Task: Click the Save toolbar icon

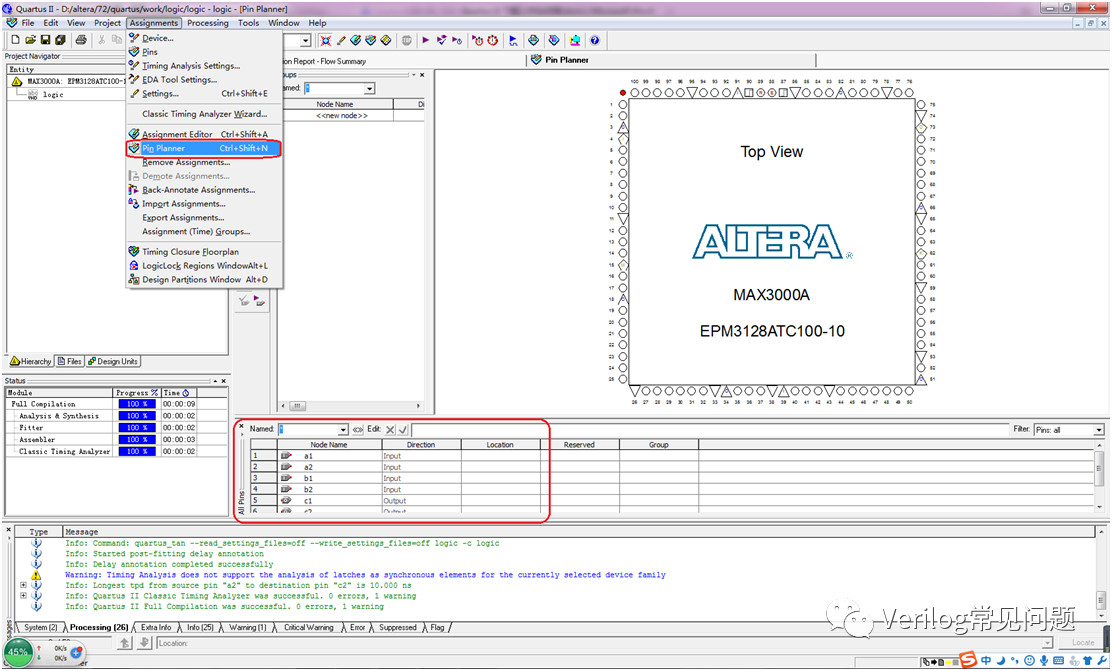Action: (x=45, y=40)
